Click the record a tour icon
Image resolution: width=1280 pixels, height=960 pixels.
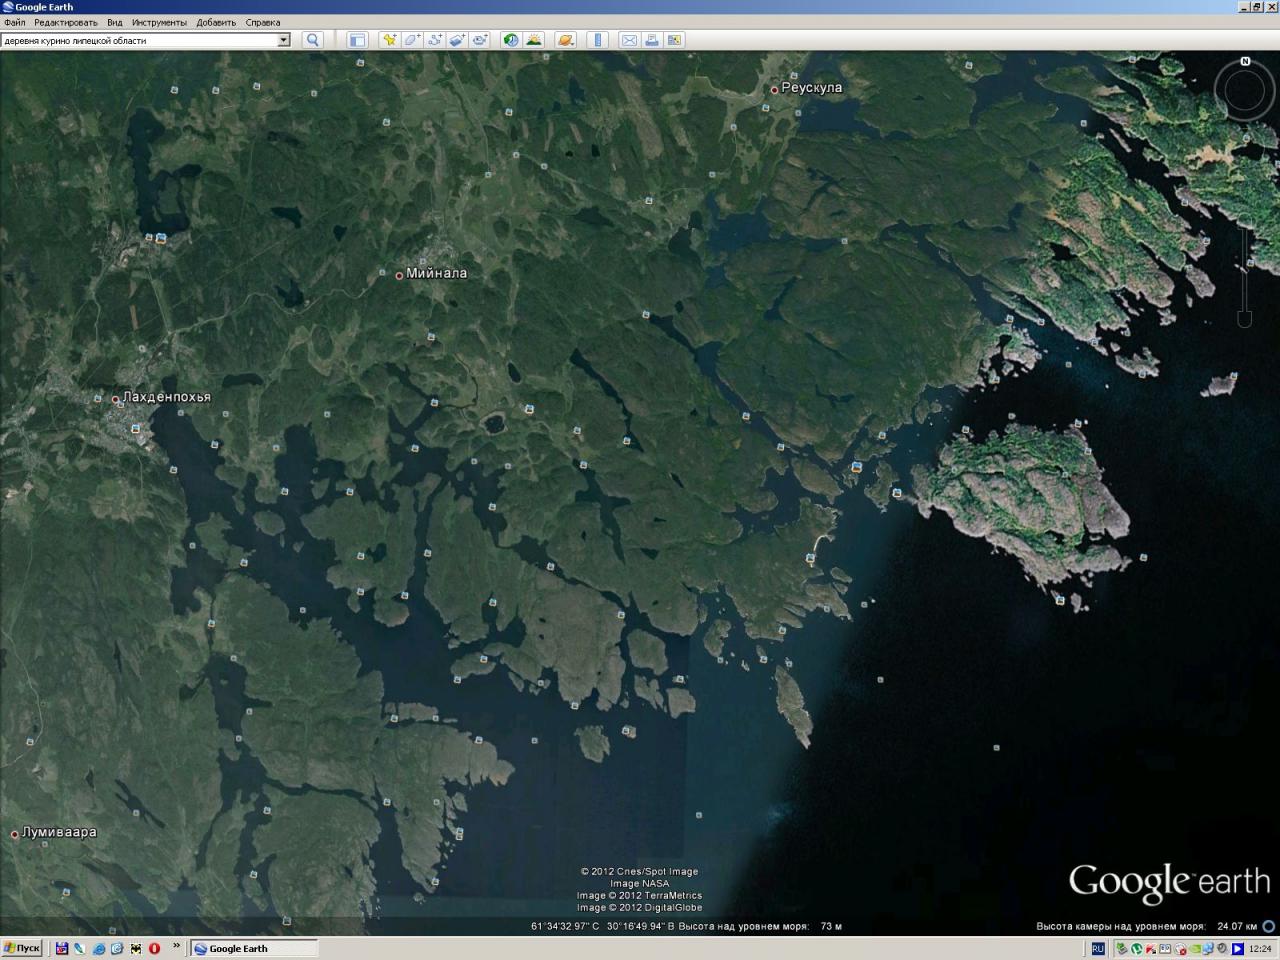480,40
